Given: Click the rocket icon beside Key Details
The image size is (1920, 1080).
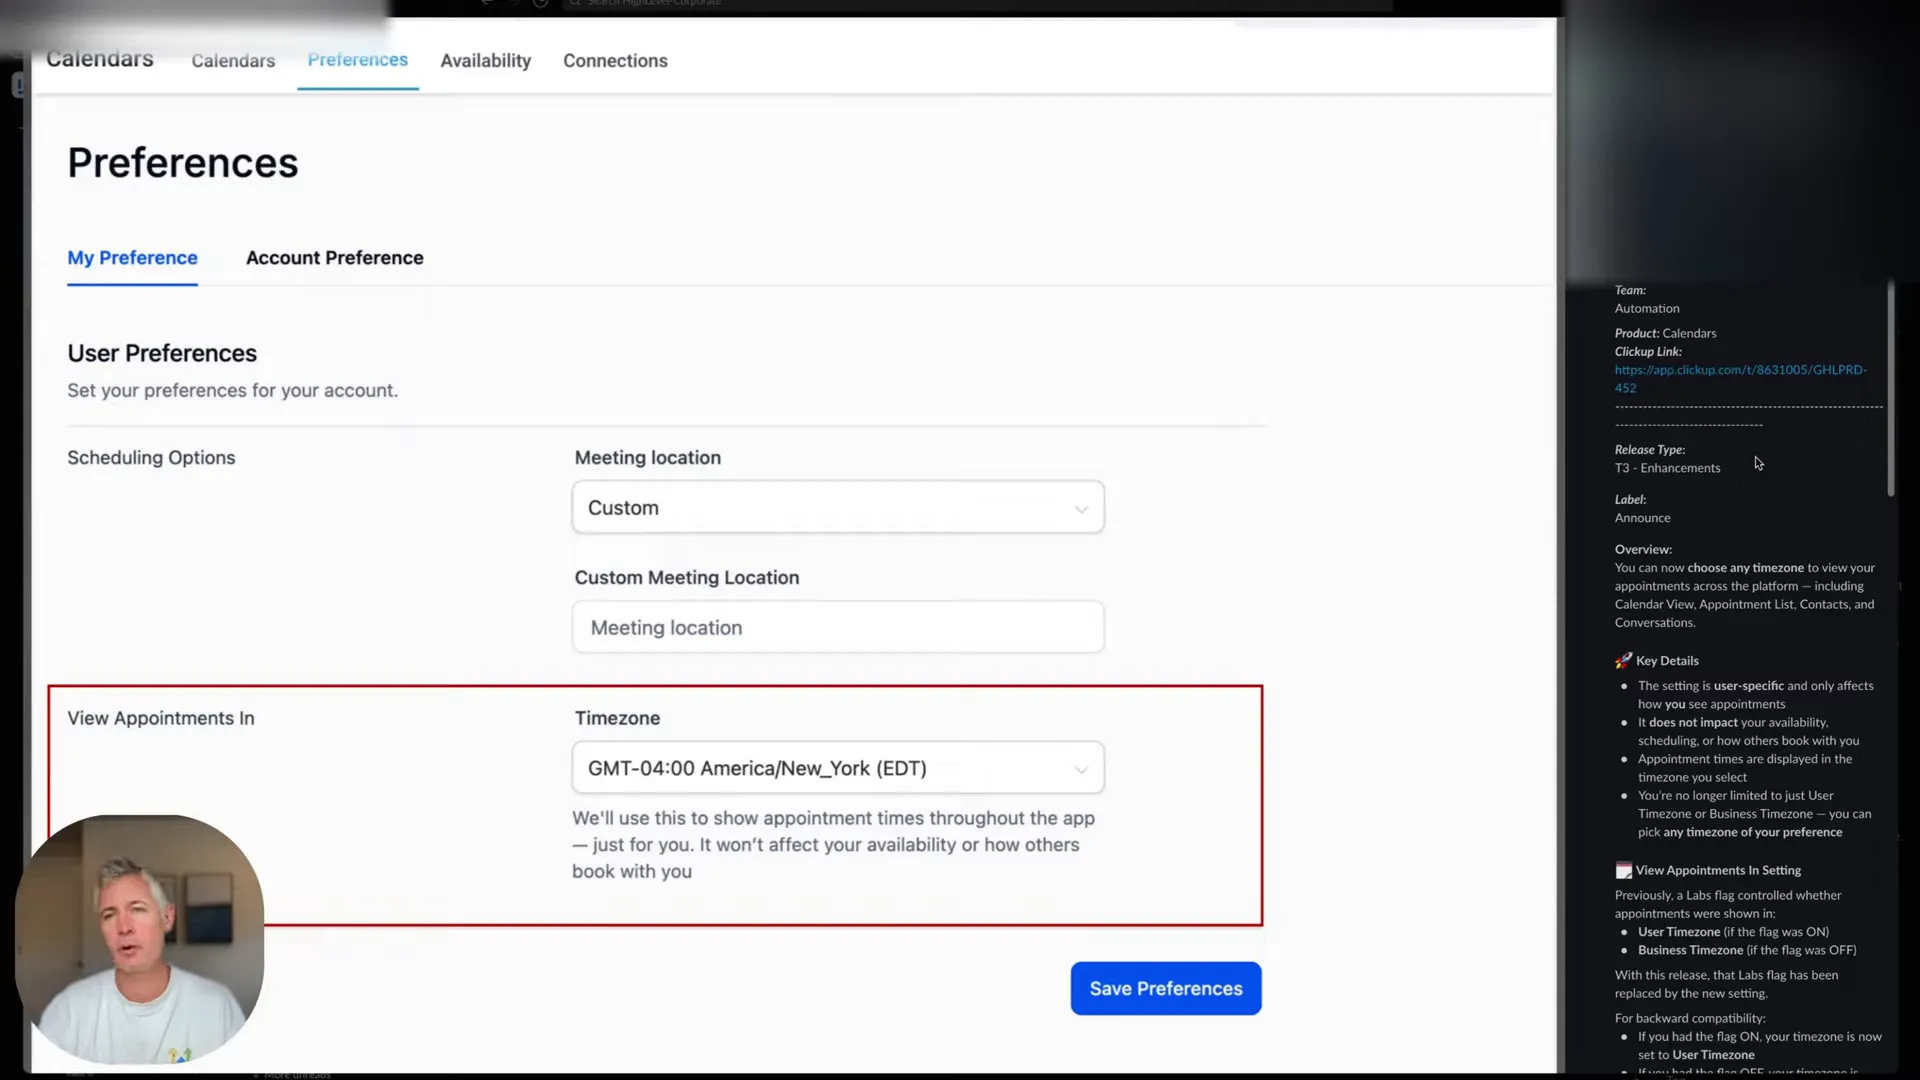Looking at the screenshot, I should (x=1623, y=661).
